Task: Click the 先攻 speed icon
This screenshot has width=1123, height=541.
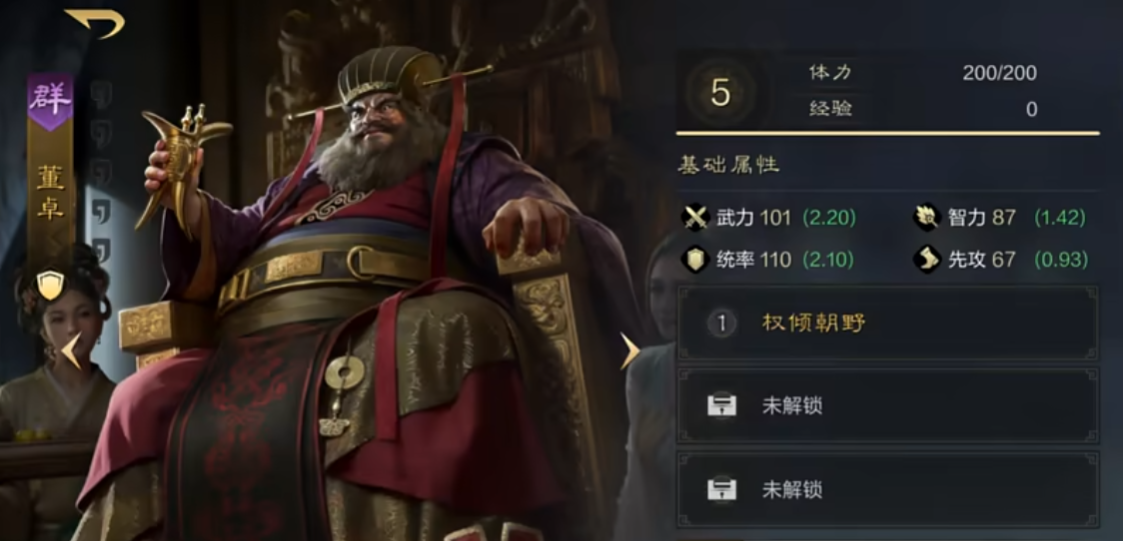Action: point(927,259)
